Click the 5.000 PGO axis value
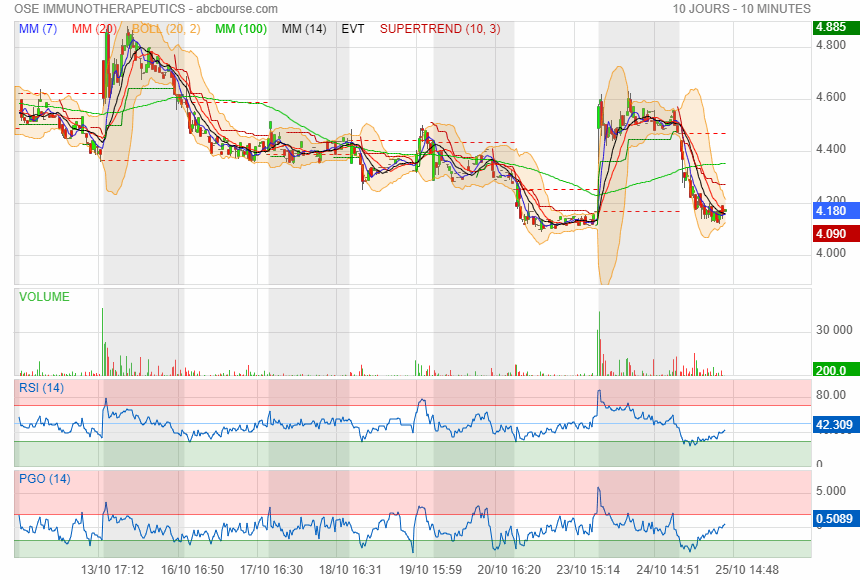Image resolution: width=860 pixels, height=580 pixels. pos(831,491)
